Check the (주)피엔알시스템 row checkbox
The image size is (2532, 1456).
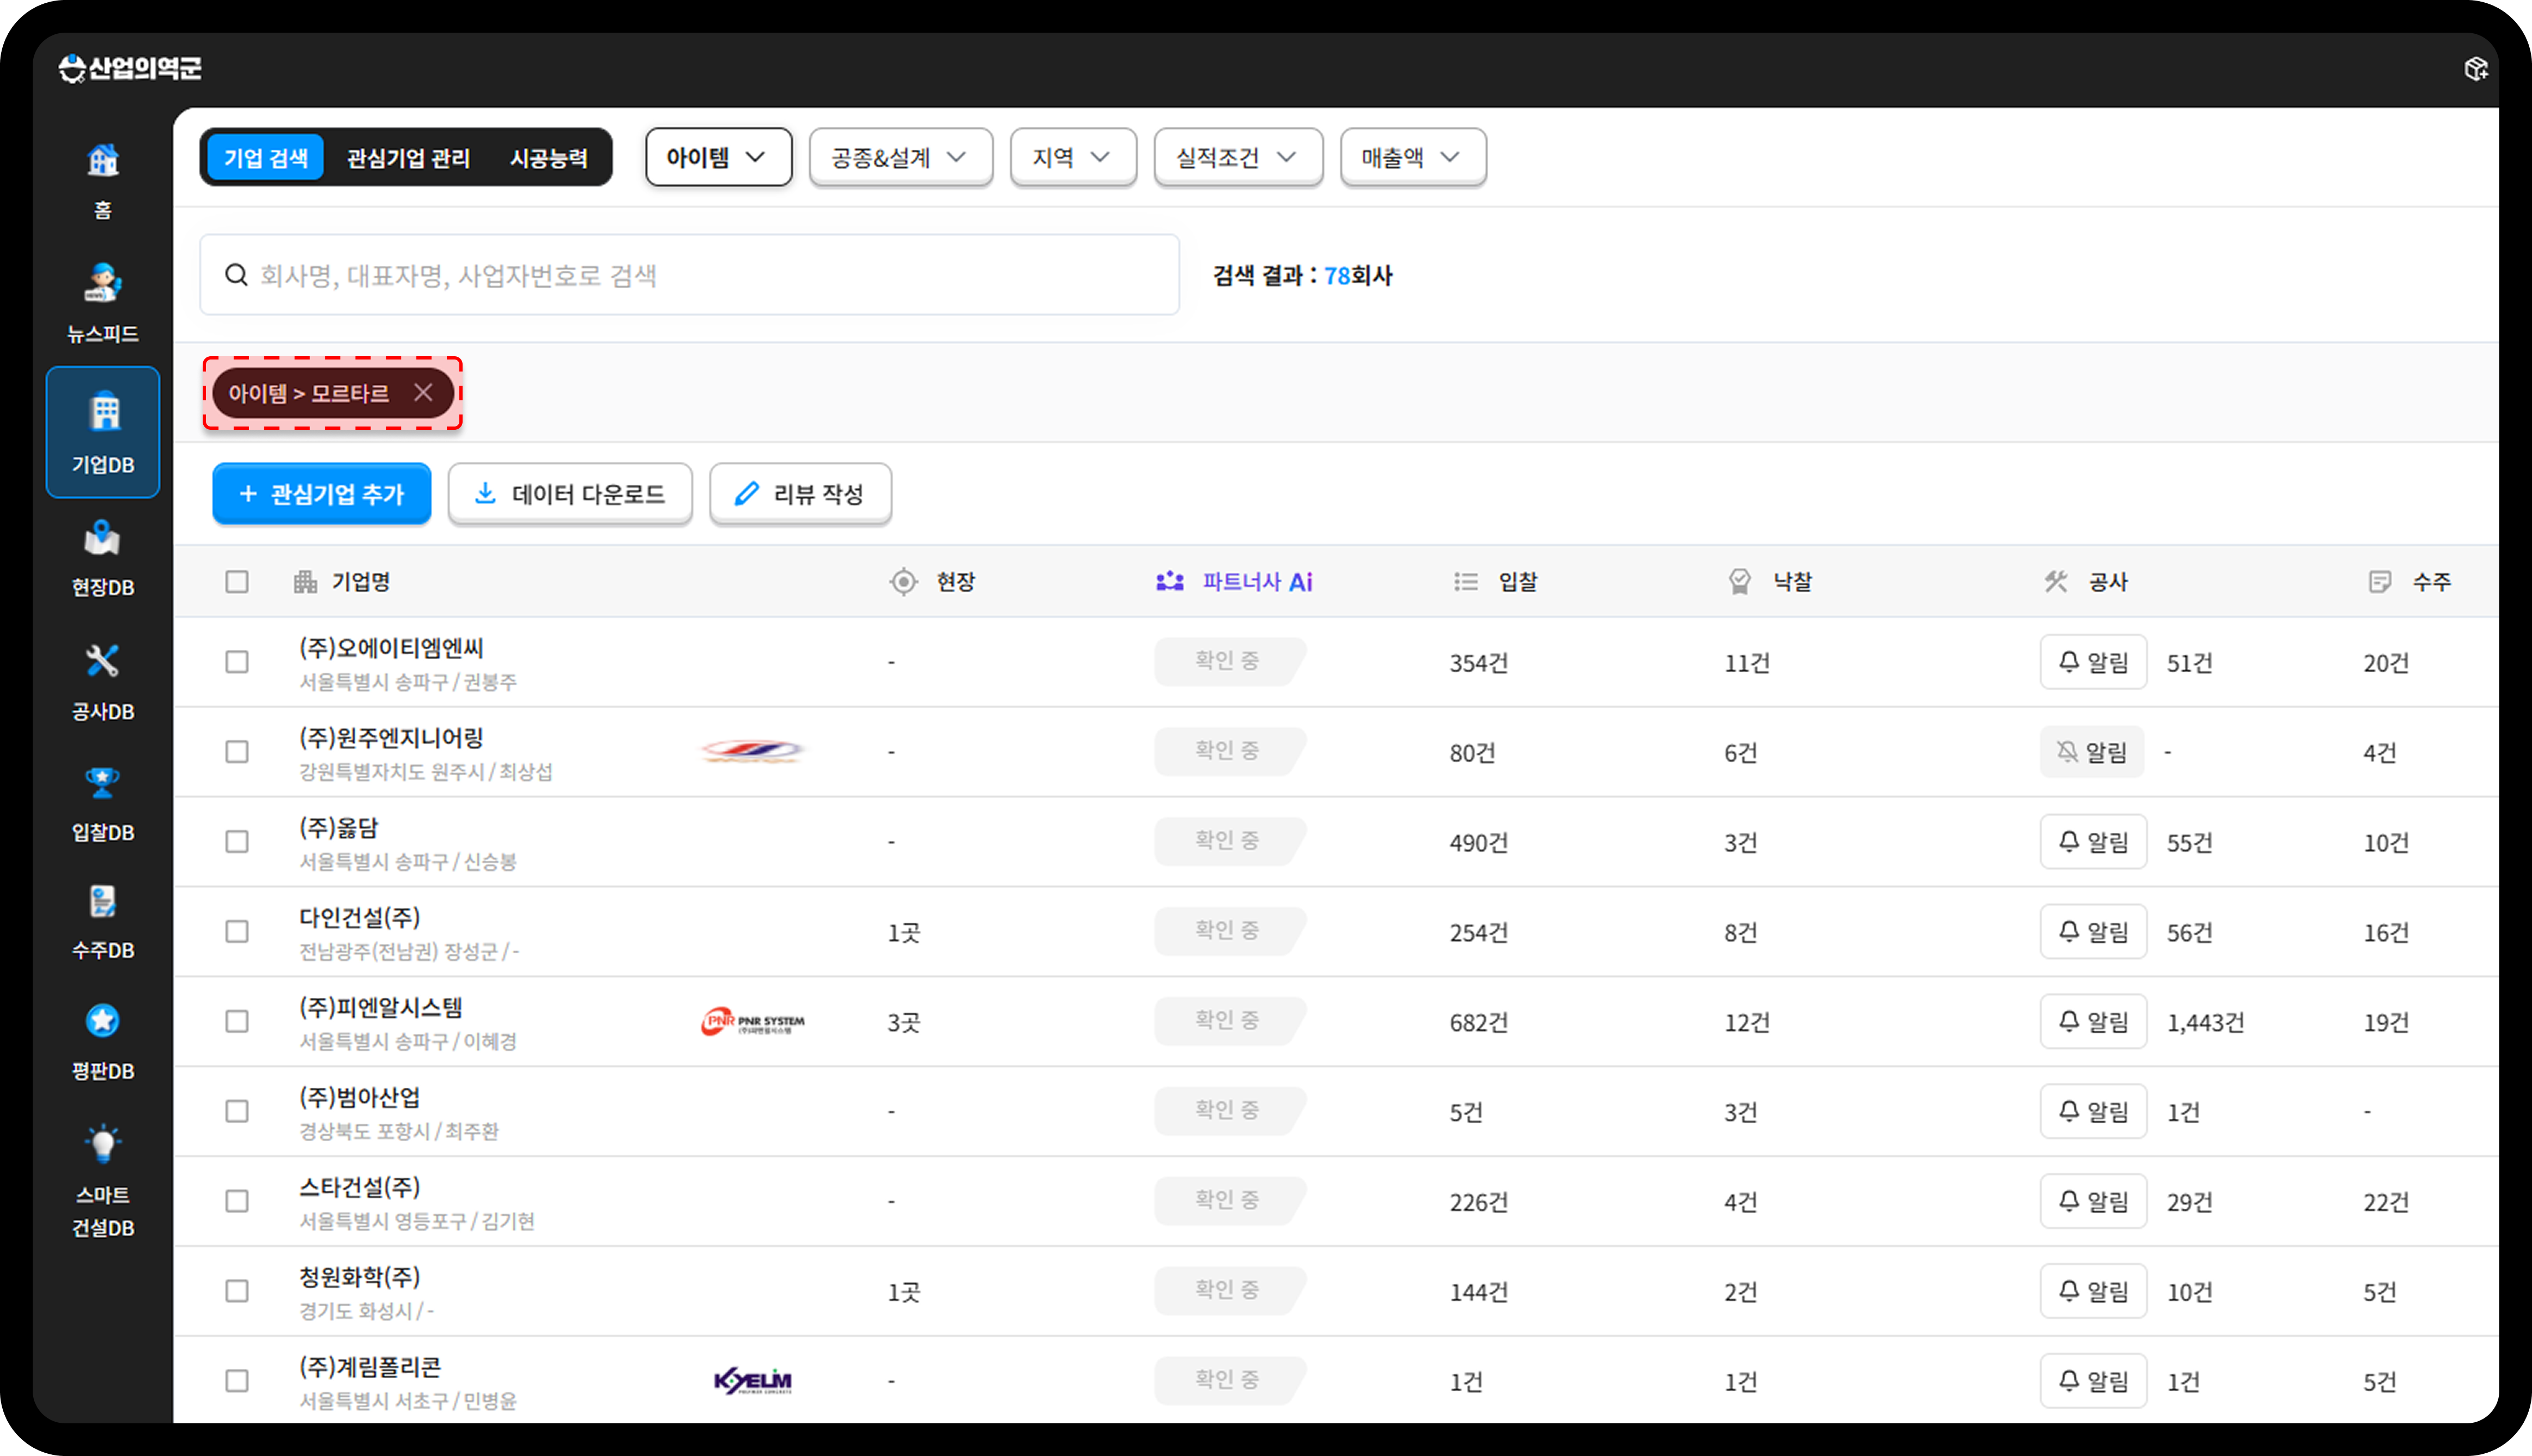coord(237,1021)
